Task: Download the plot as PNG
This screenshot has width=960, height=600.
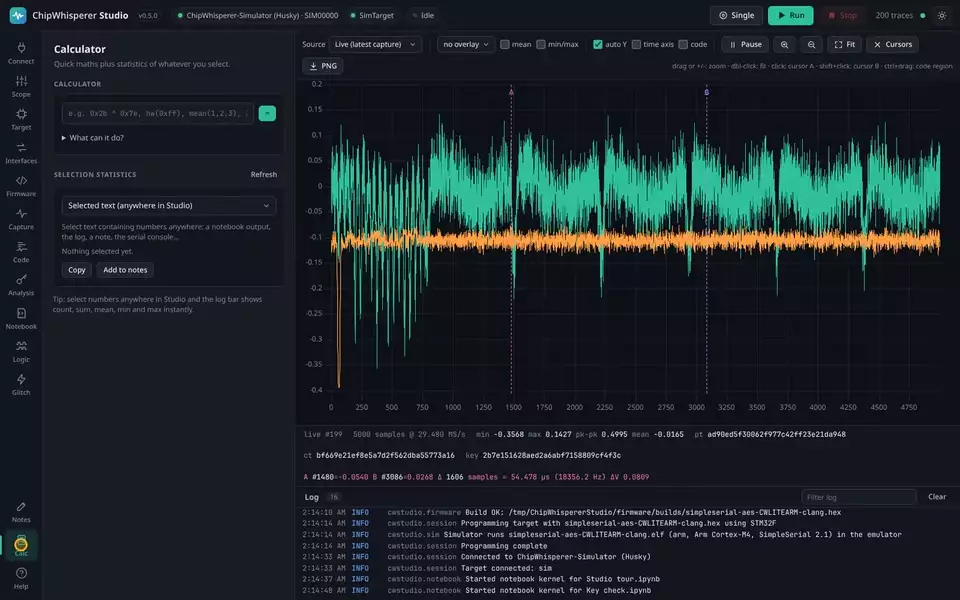Action: [x=323, y=66]
